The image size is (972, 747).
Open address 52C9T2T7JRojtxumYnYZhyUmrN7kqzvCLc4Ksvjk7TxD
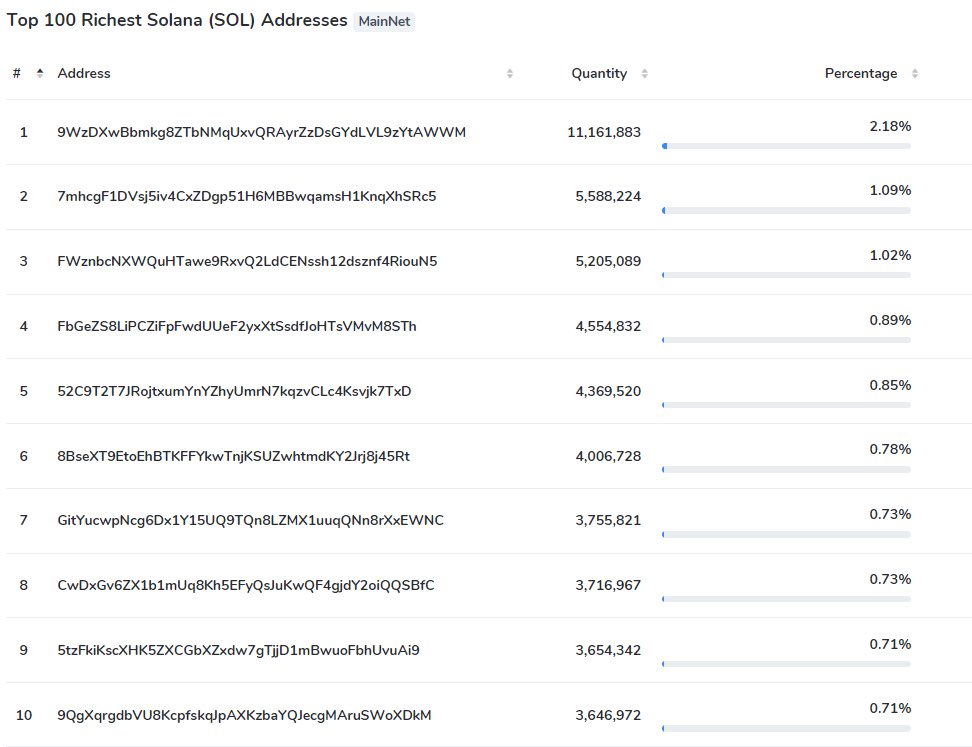(x=234, y=391)
